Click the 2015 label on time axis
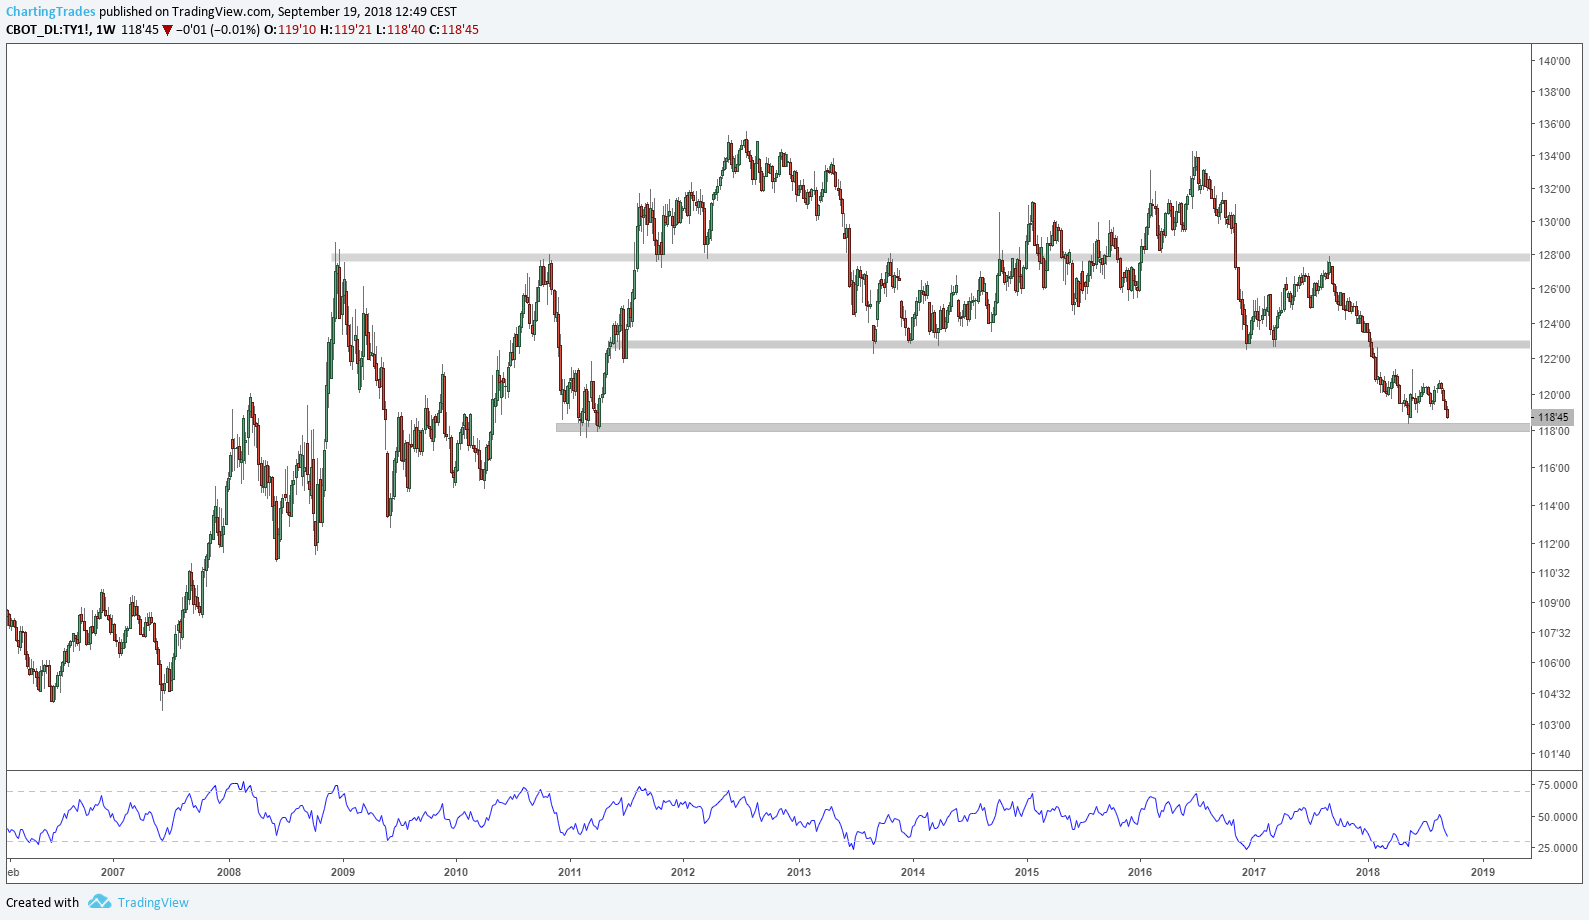This screenshot has width=1589, height=920. click(1027, 872)
